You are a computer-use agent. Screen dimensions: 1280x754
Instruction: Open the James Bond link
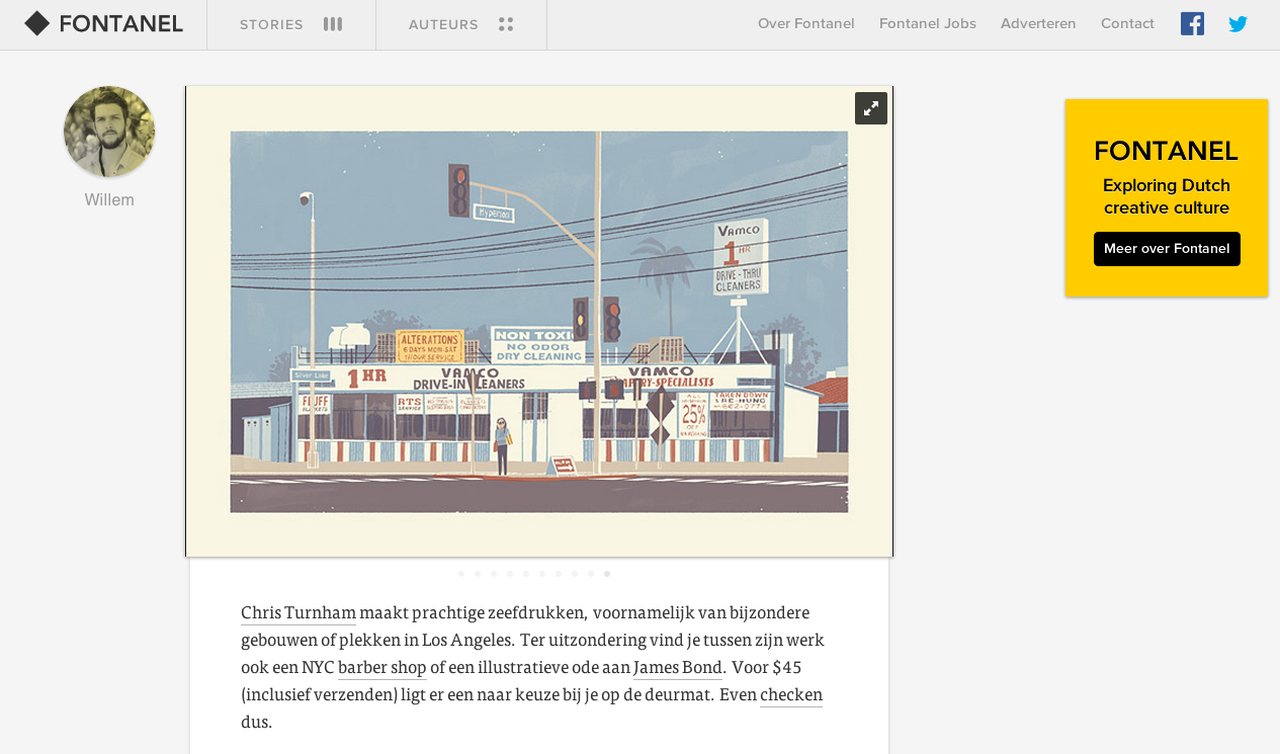(677, 667)
